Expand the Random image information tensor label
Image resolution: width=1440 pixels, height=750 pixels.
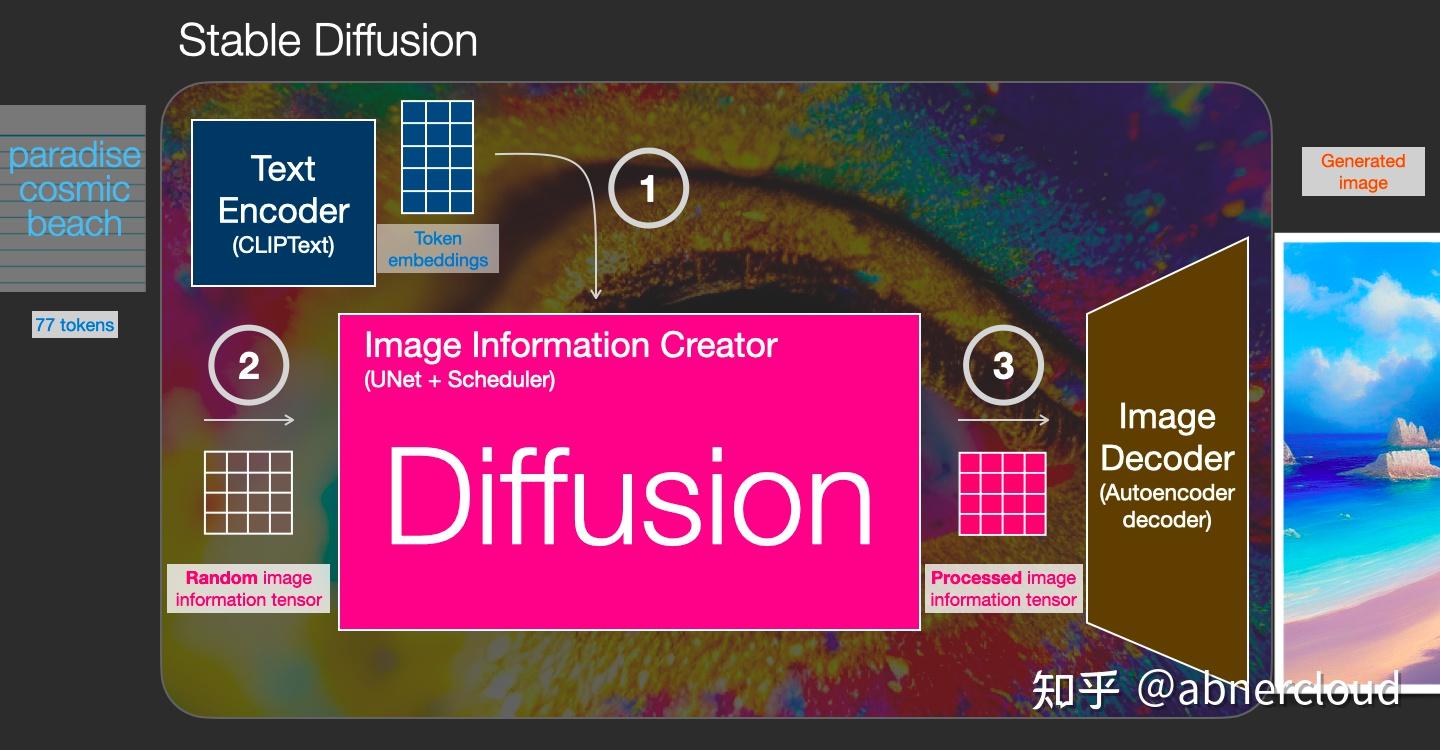[x=248, y=588]
